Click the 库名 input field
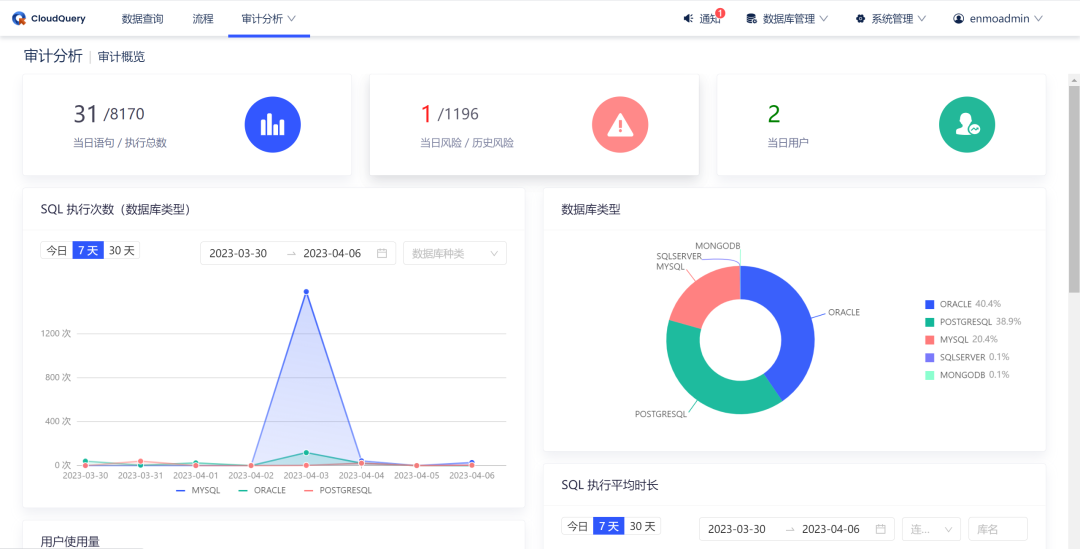Viewport: 1080px width, 549px height. (x=998, y=529)
